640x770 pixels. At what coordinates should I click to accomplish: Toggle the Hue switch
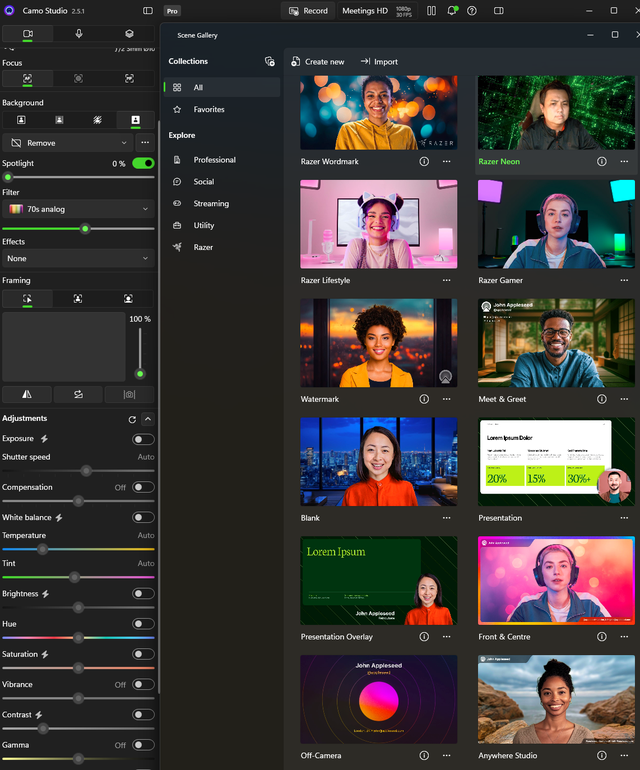143,624
